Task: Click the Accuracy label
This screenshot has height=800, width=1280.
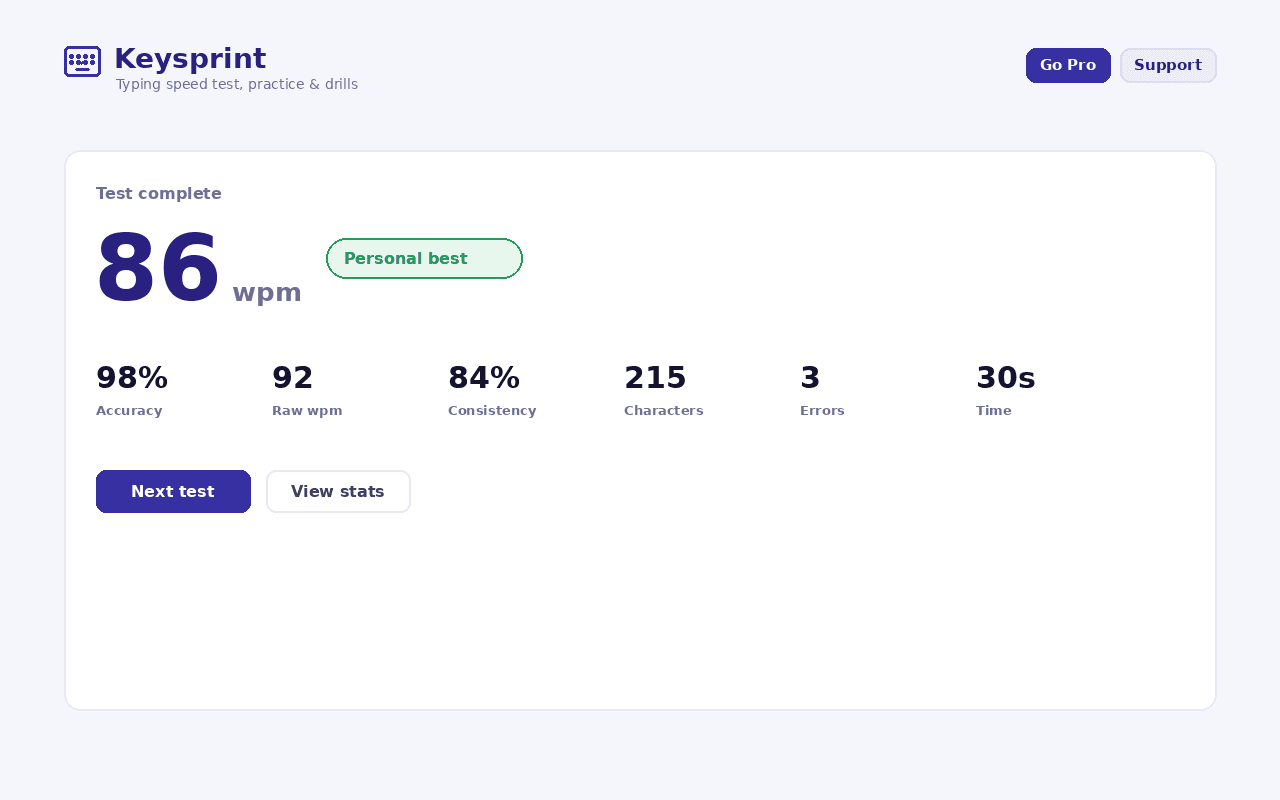Action: [129, 410]
